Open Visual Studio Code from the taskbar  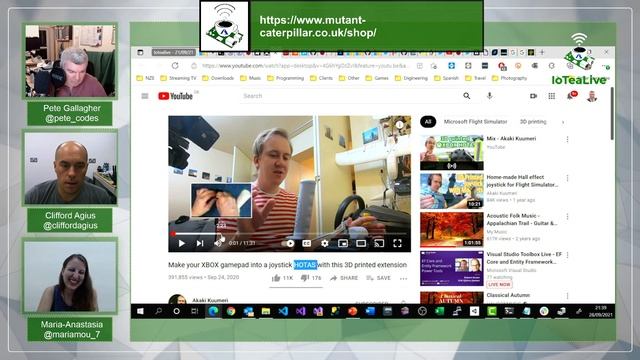pos(283,311)
